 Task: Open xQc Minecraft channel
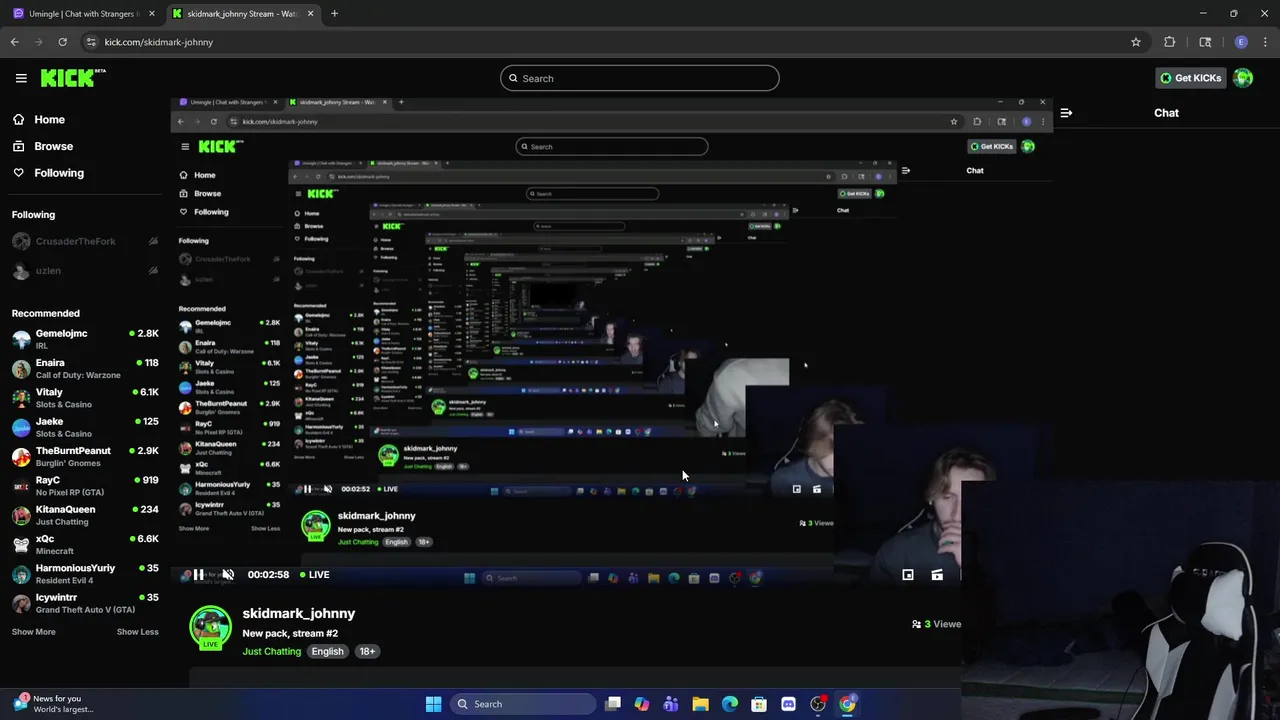(85, 545)
